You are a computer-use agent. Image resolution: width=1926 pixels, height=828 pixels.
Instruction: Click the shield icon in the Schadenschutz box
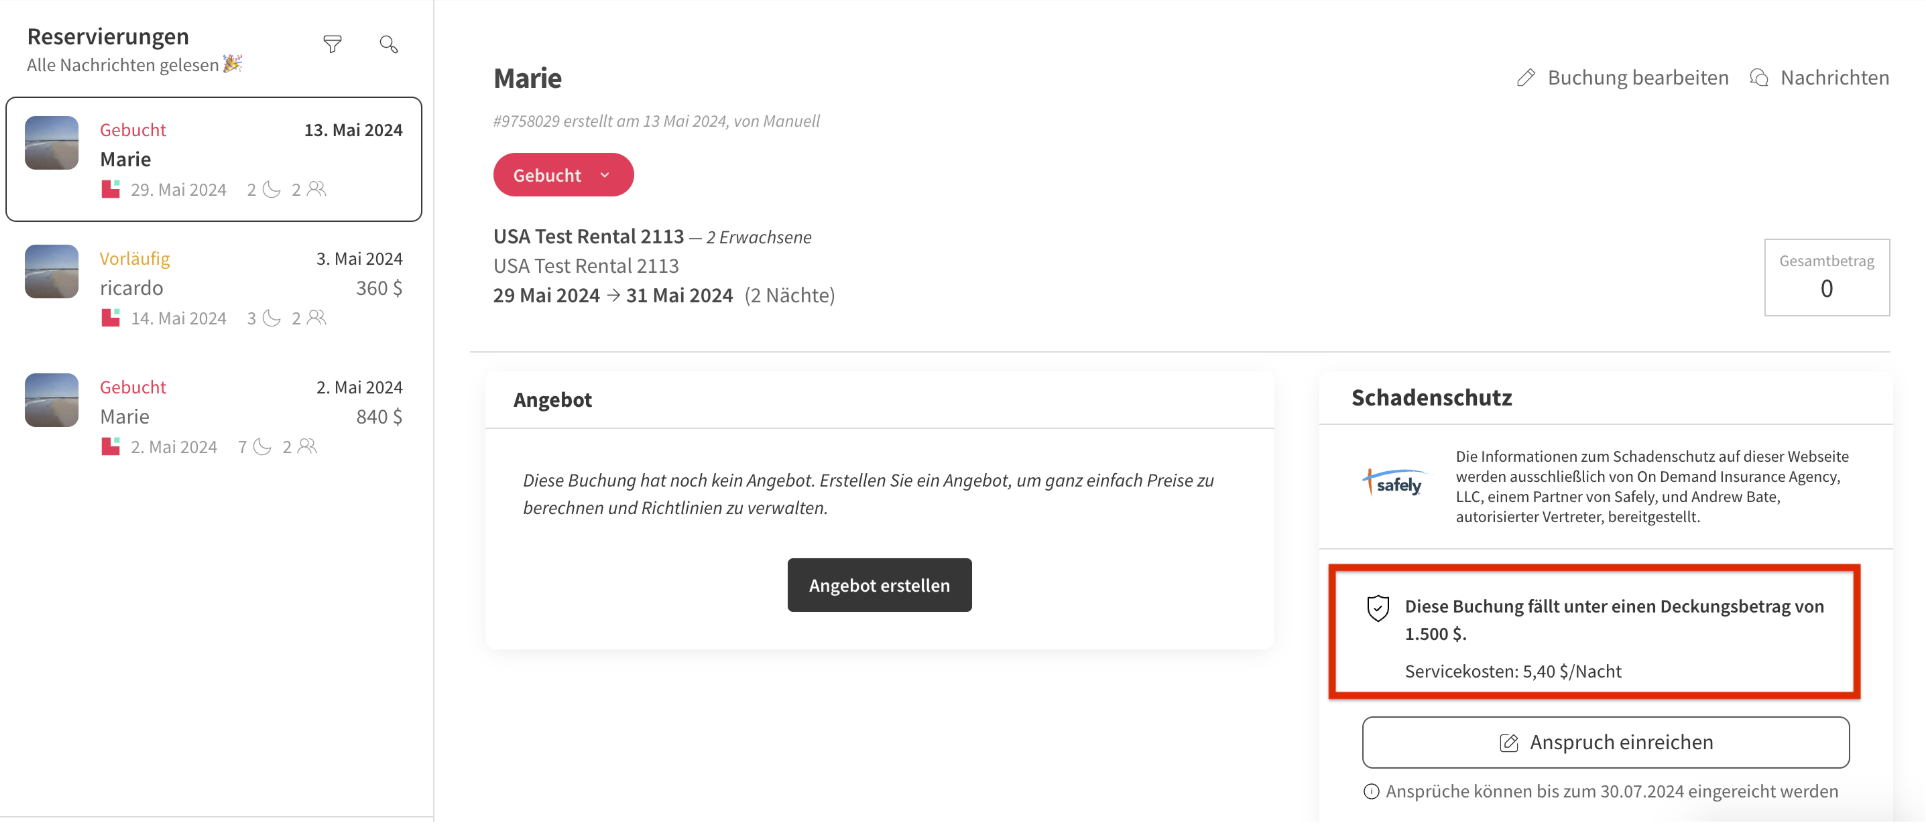pos(1377,608)
